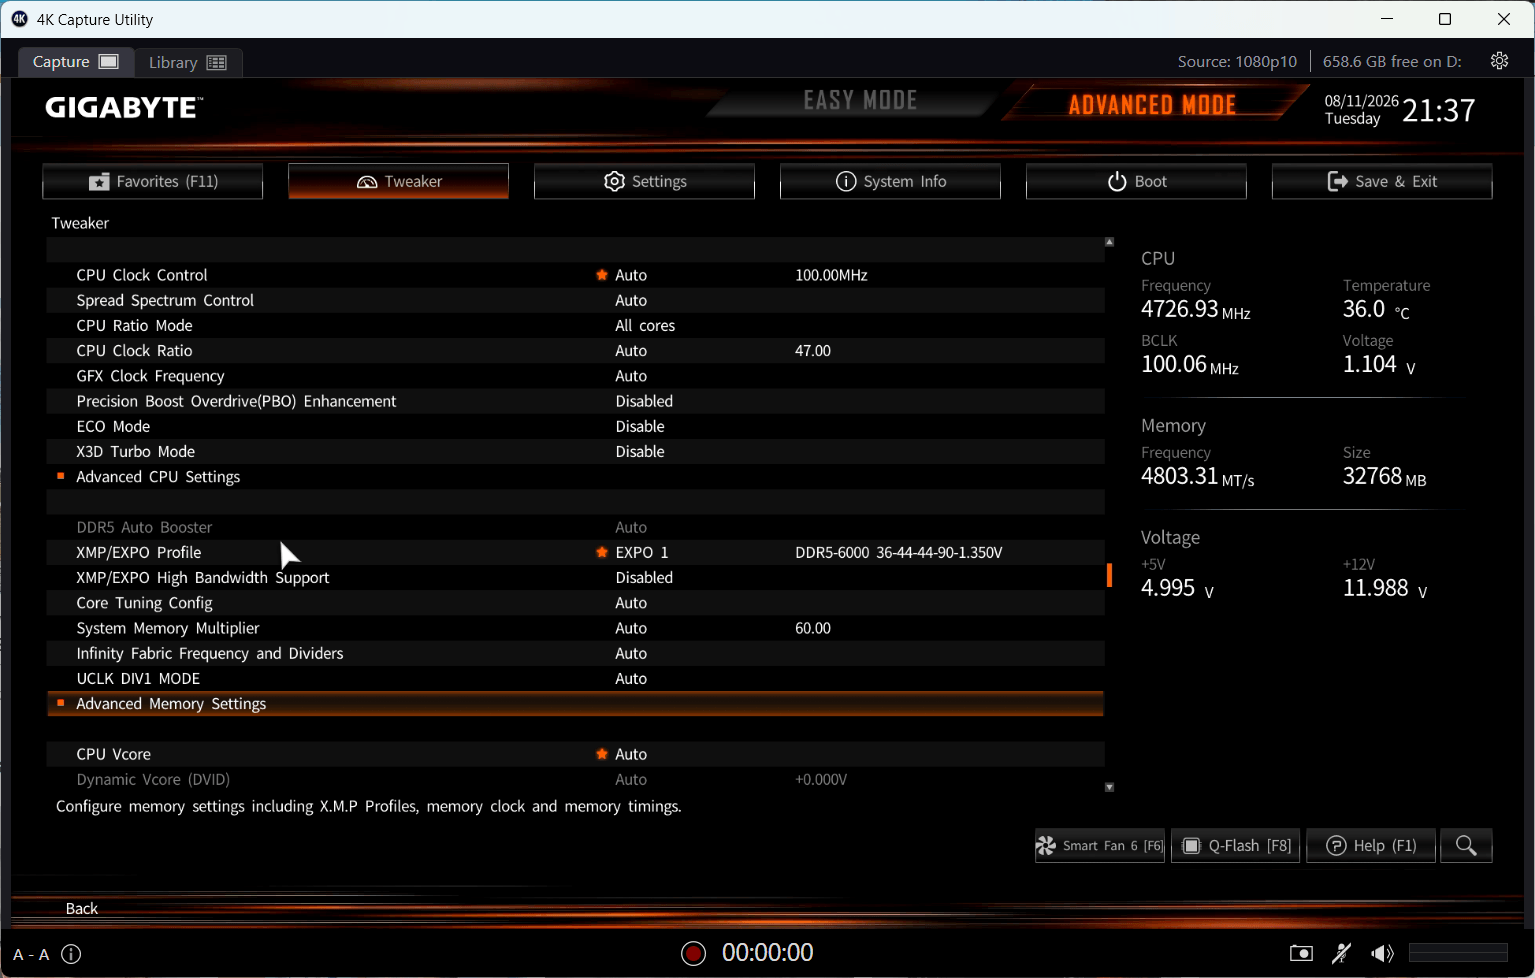The width and height of the screenshot is (1535, 978).
Task: Select the CPU Vcore row label
Action: point(114,754)
